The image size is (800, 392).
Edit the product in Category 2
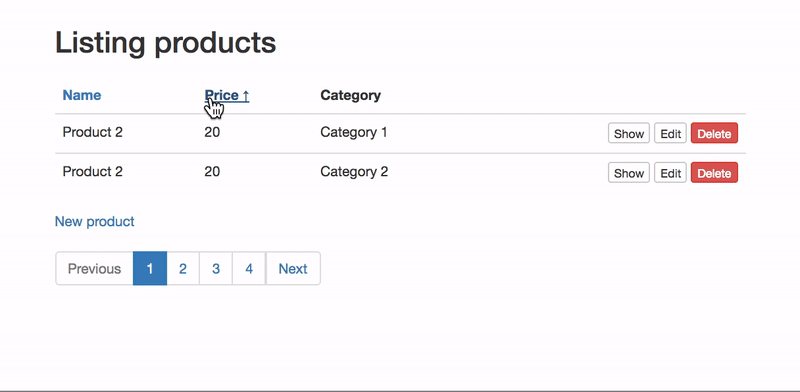tap(670, 173)
